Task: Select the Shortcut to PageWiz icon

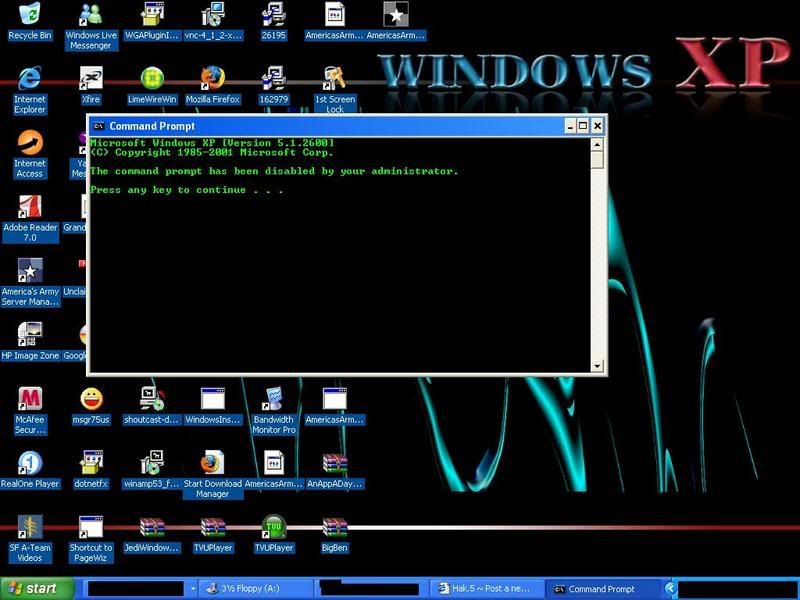Action: (91, 539)
